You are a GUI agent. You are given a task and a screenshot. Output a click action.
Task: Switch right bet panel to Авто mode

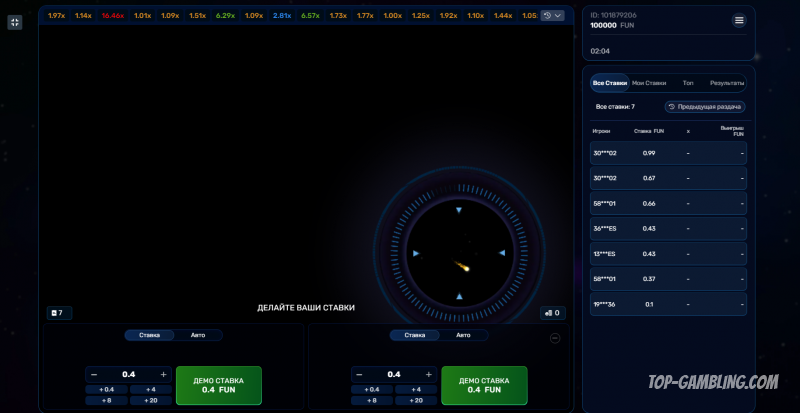(x=463, y=335)
